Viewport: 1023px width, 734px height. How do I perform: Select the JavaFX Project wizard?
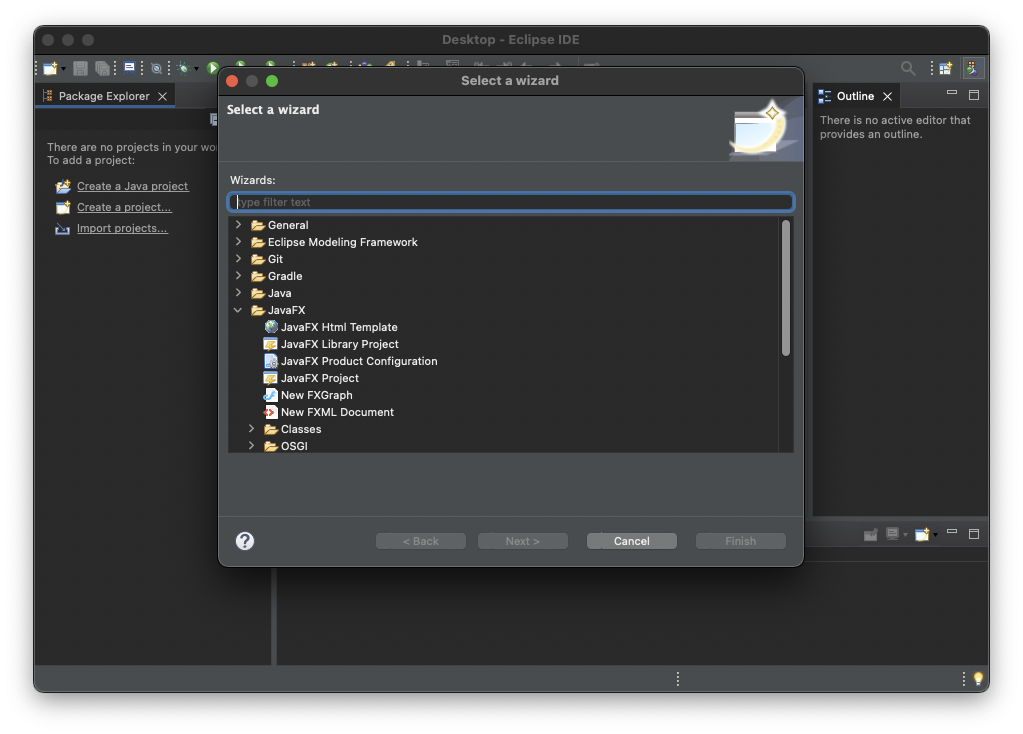pos(320,378)
